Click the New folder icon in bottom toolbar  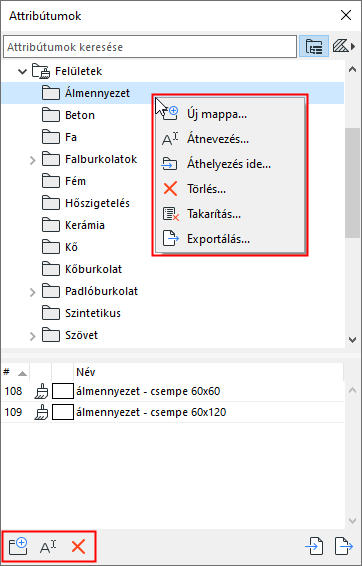[18, 546]
